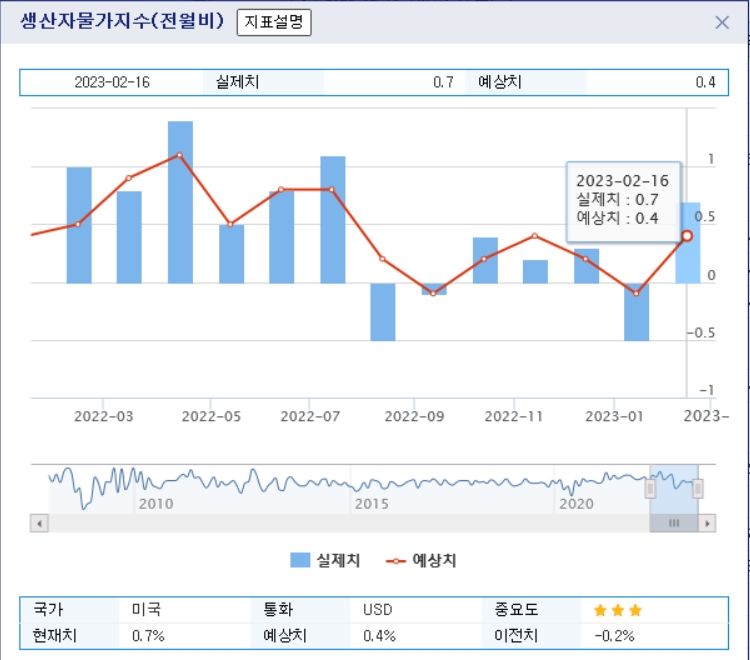Click the 2022-09 x-axis label
Screen dimensions: 750x660
click(x=414, y=416)
